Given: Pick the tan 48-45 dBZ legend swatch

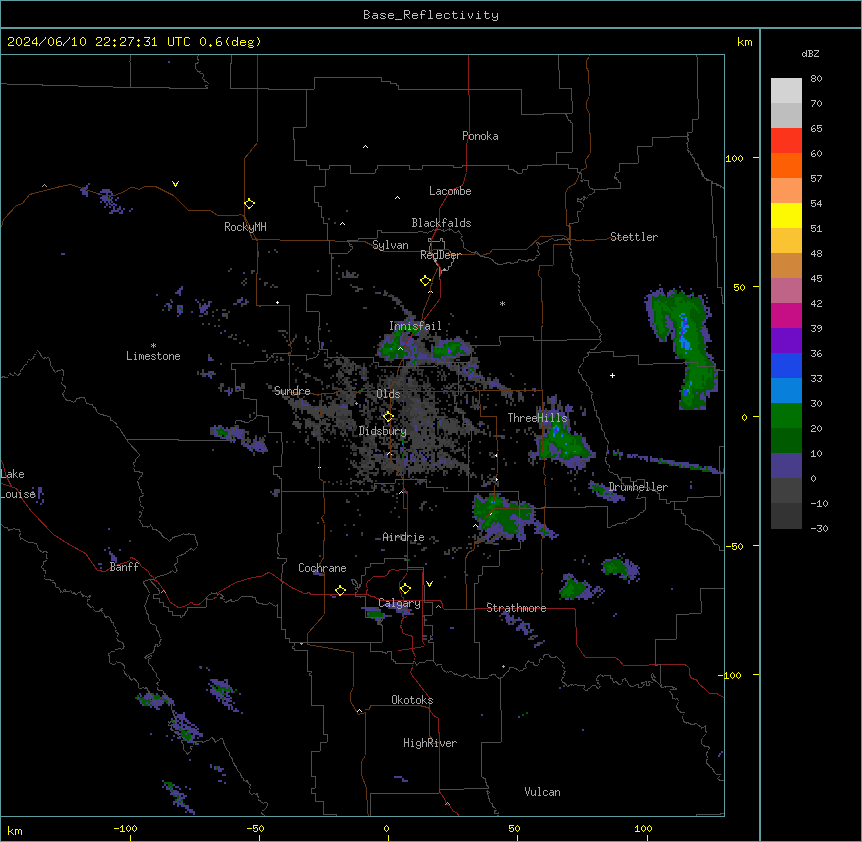Looking at the screenshot, I should pyautogui.click(x=786, y=265).
